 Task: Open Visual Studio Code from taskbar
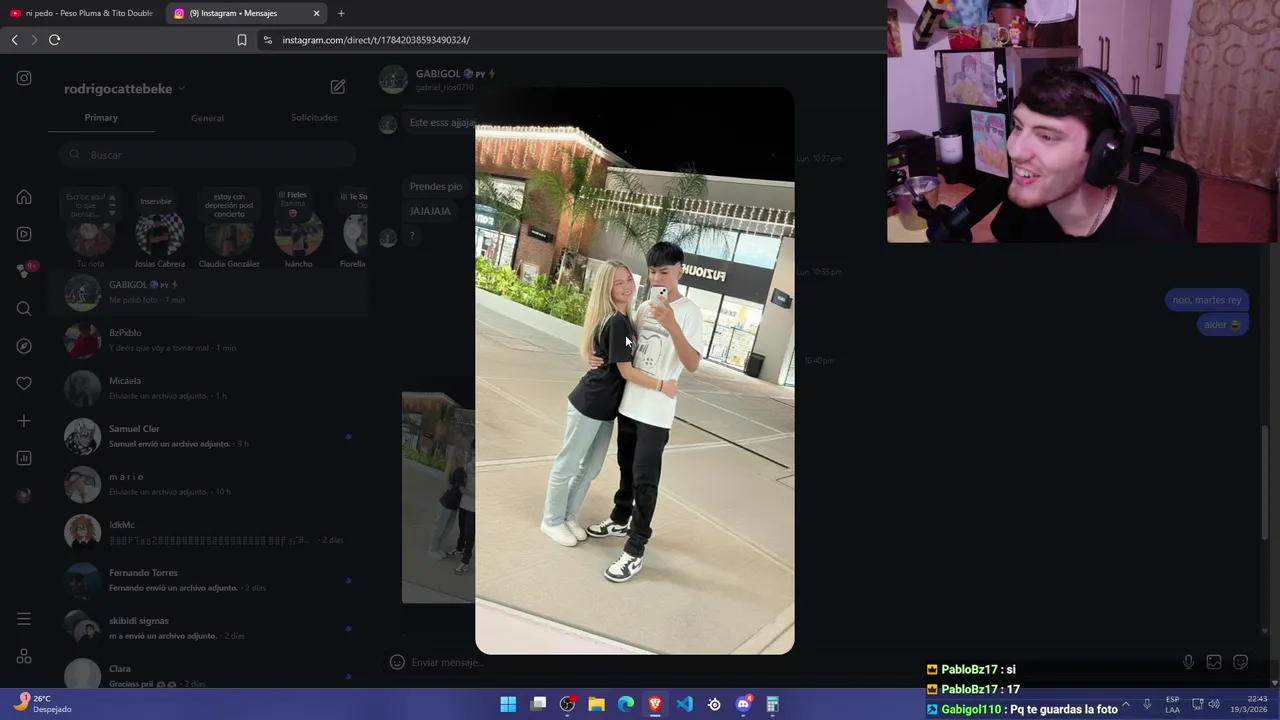(685, 704)
